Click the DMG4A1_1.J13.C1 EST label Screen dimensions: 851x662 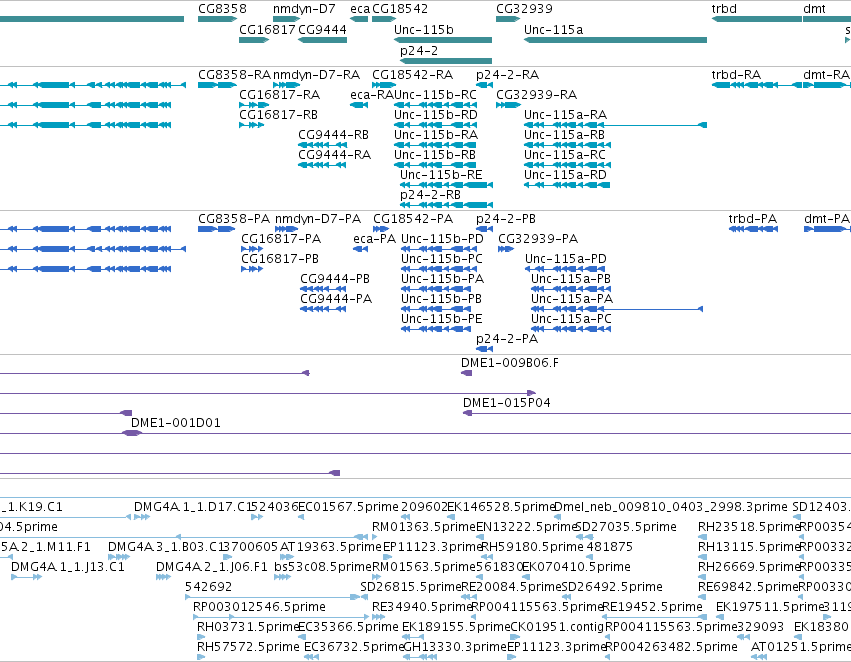click(68, 567)
